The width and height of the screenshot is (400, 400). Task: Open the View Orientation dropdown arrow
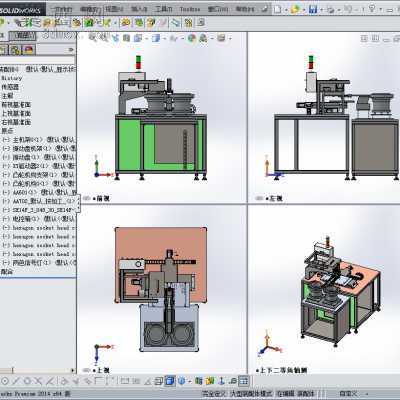point(146,39)
